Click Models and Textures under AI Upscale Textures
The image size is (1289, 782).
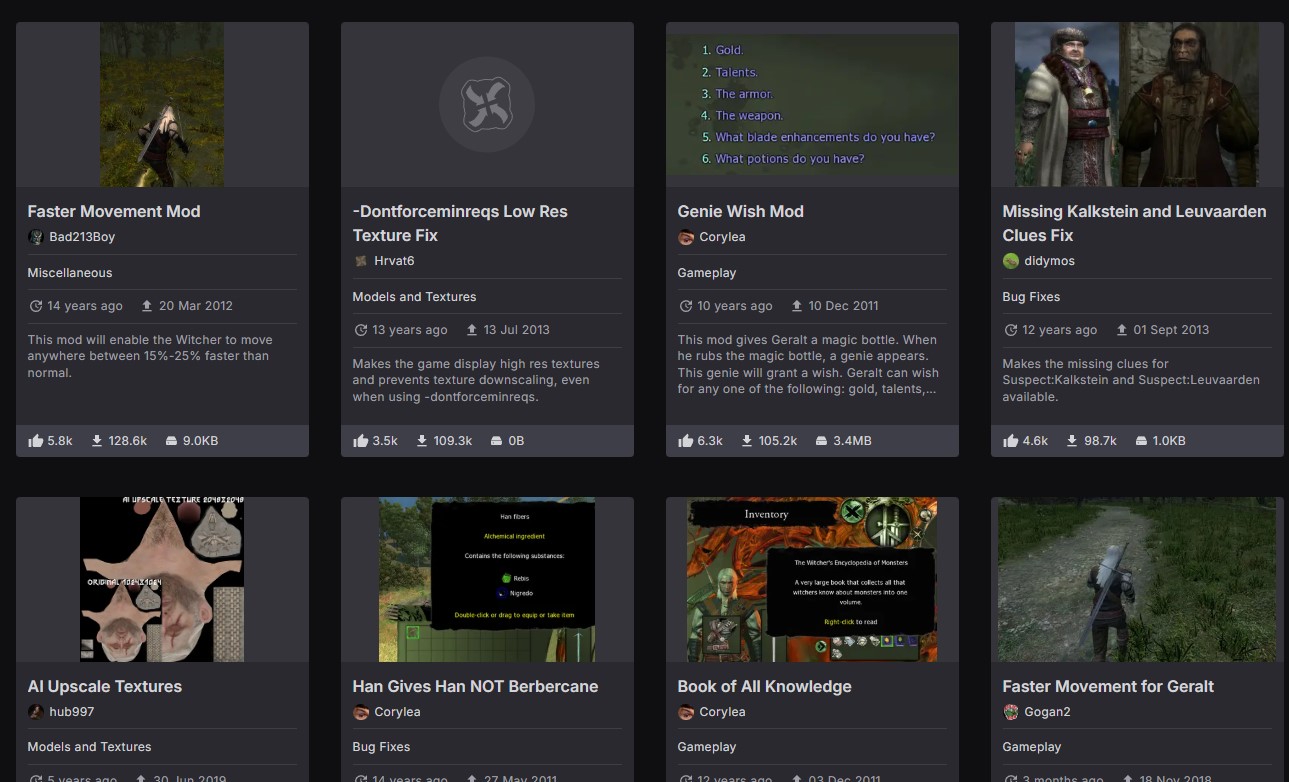(89, 747)
